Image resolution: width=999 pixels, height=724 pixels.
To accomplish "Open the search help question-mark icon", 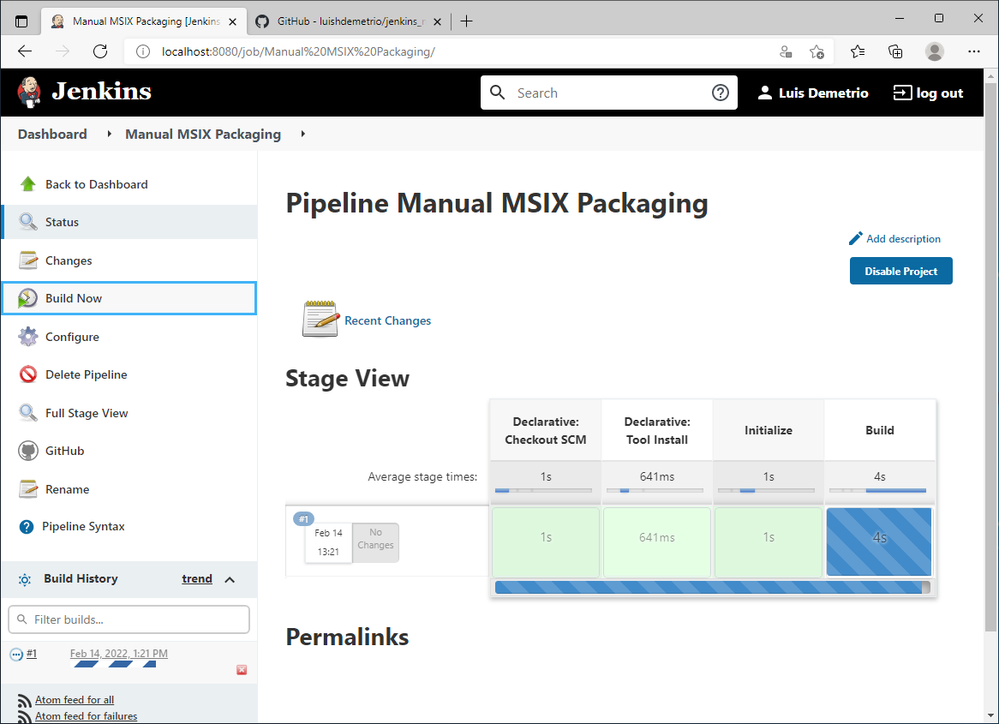I will pos(720,93).
